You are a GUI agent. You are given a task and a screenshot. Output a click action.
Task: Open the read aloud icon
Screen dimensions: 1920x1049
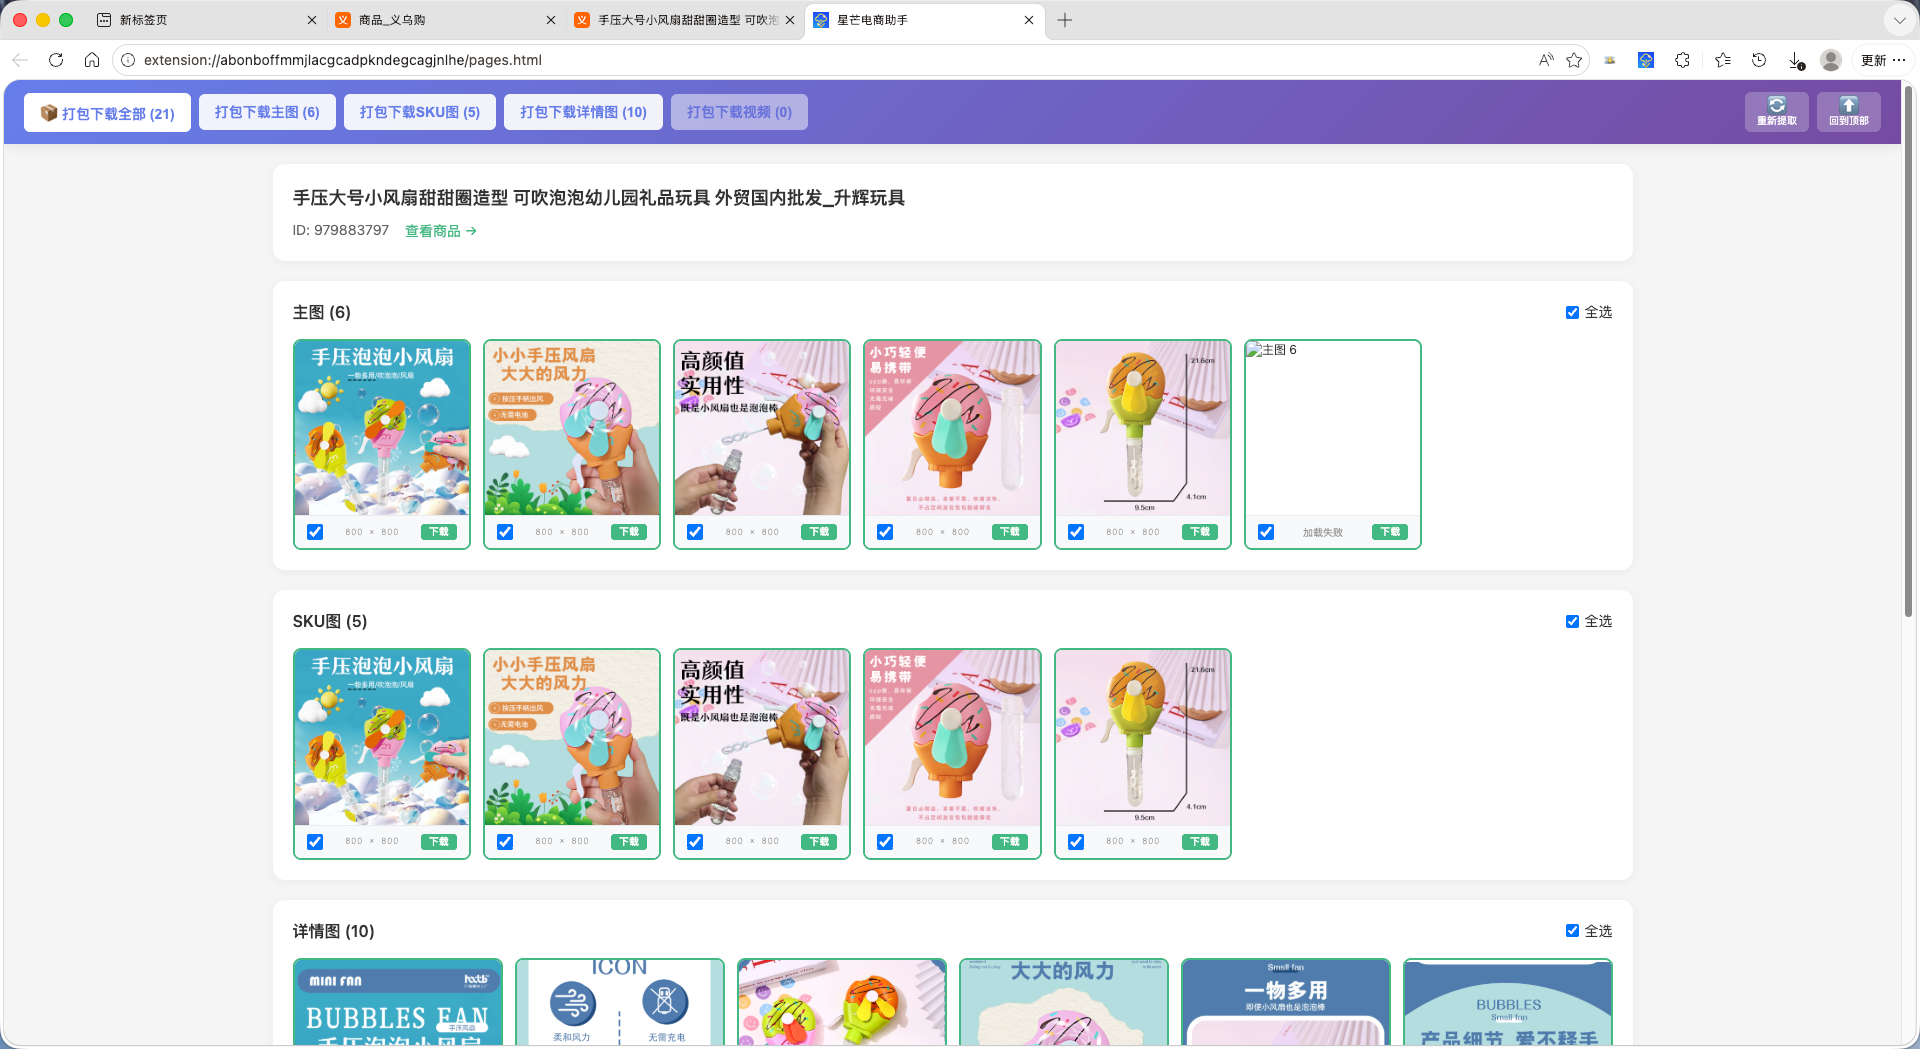[x=1546, y=60]
